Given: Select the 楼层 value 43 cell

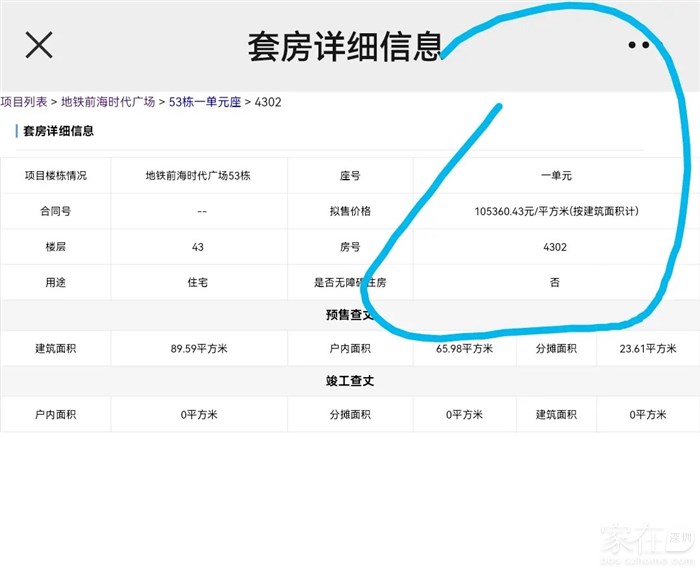Looking at the screenshot, I should coord(198,247).
